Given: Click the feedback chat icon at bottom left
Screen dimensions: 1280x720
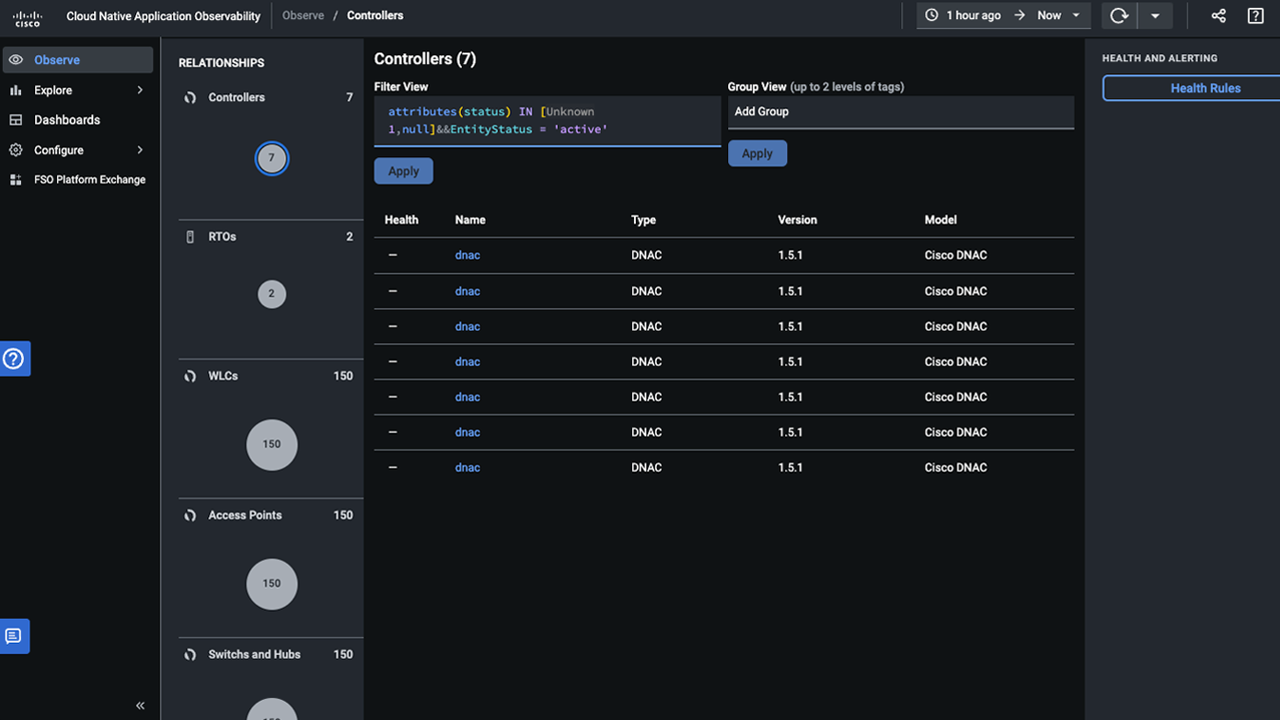Looking at the screenshot, I should [x=14, y=636].
